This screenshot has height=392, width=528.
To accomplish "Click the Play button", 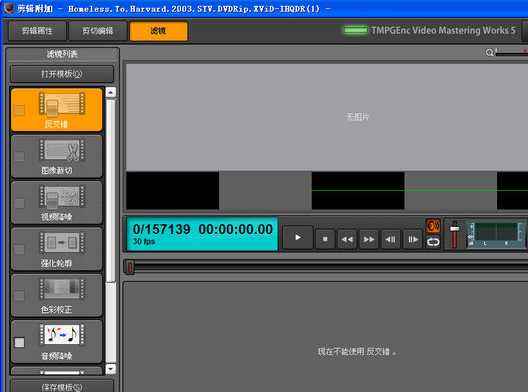I will click(x=298, y=237).
